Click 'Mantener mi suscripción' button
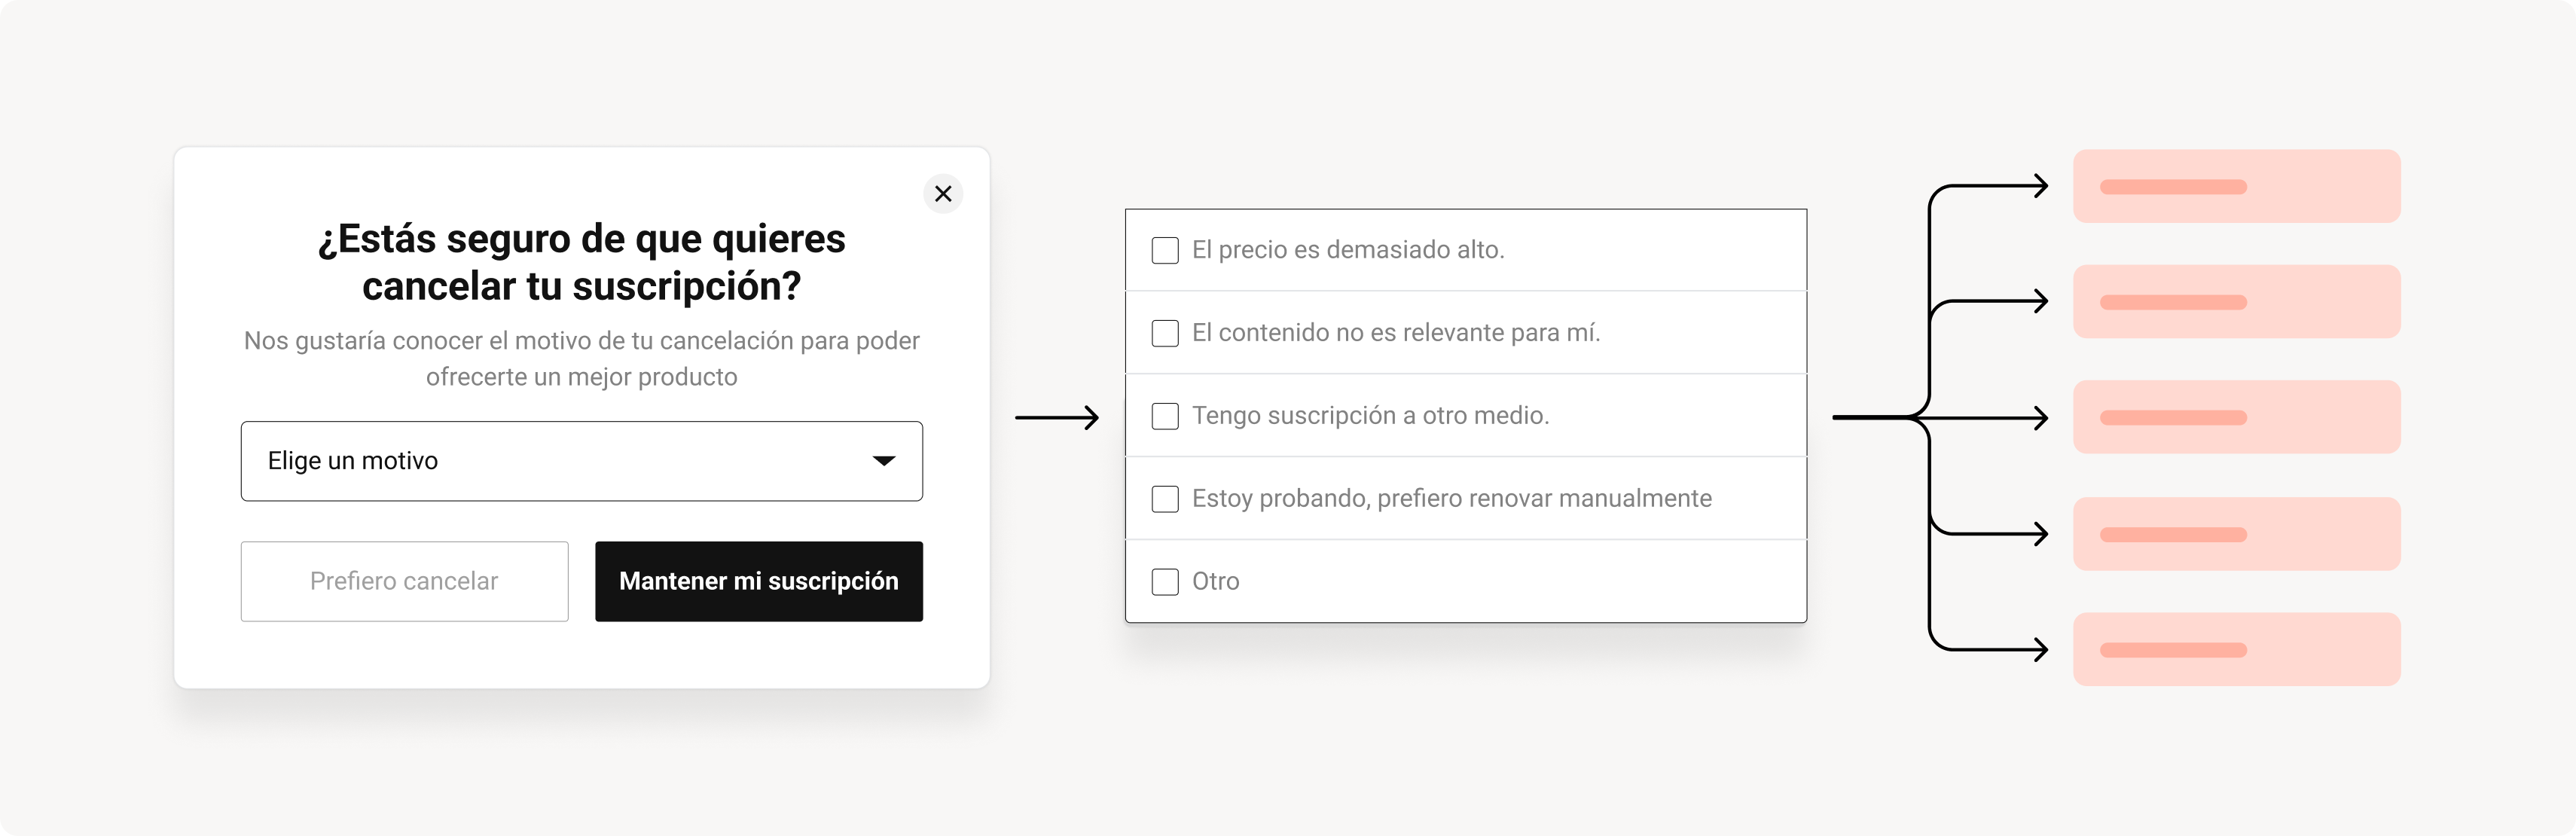The width and height of the screenshot is (2576, 836). (x=759, y=581)
